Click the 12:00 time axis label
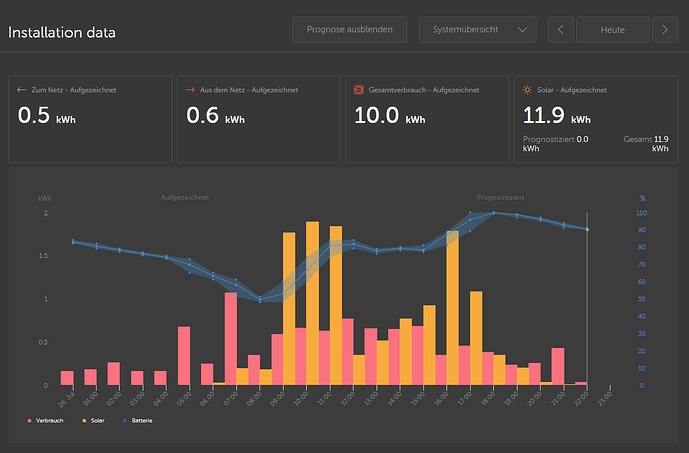The height and width of the screenshot is (453, 689). point(348,399)
